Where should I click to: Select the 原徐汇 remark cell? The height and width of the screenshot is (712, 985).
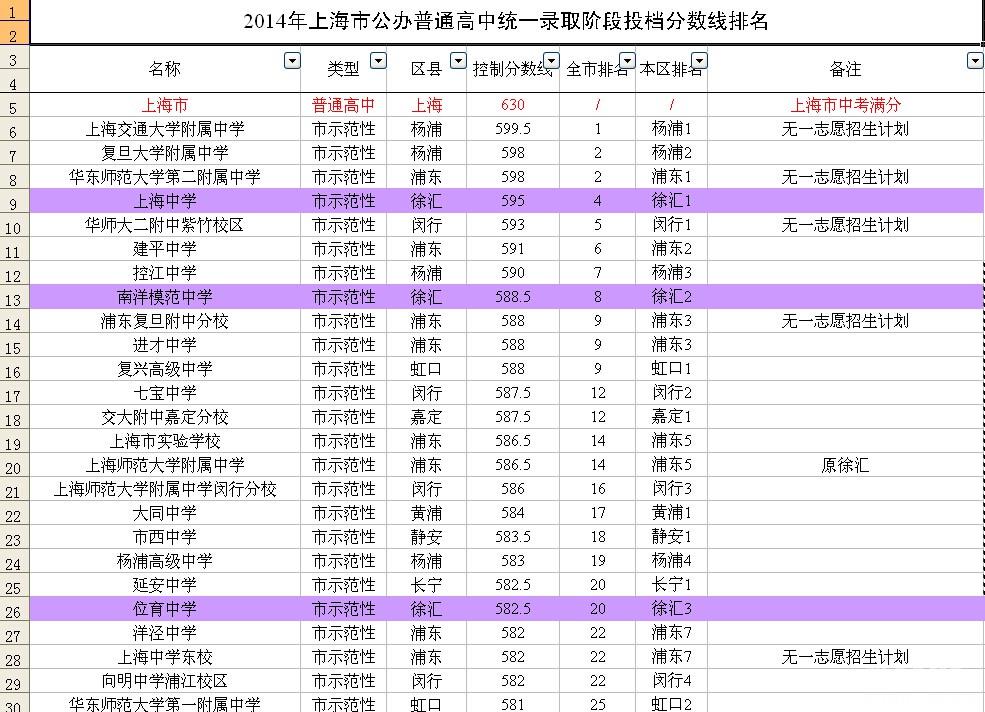coord(846,465)
